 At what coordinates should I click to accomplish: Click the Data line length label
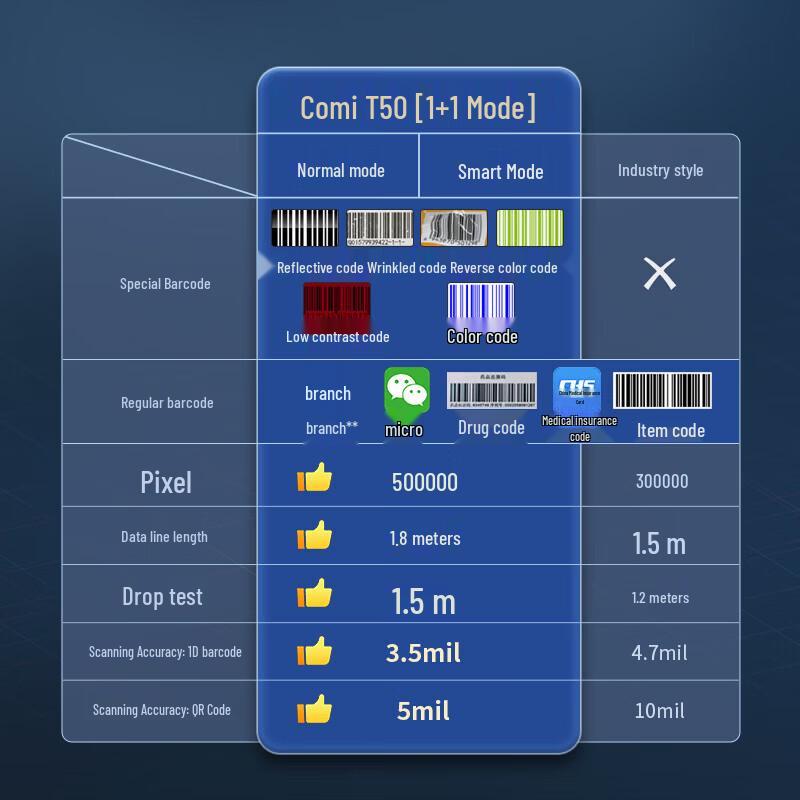[164, 537]
